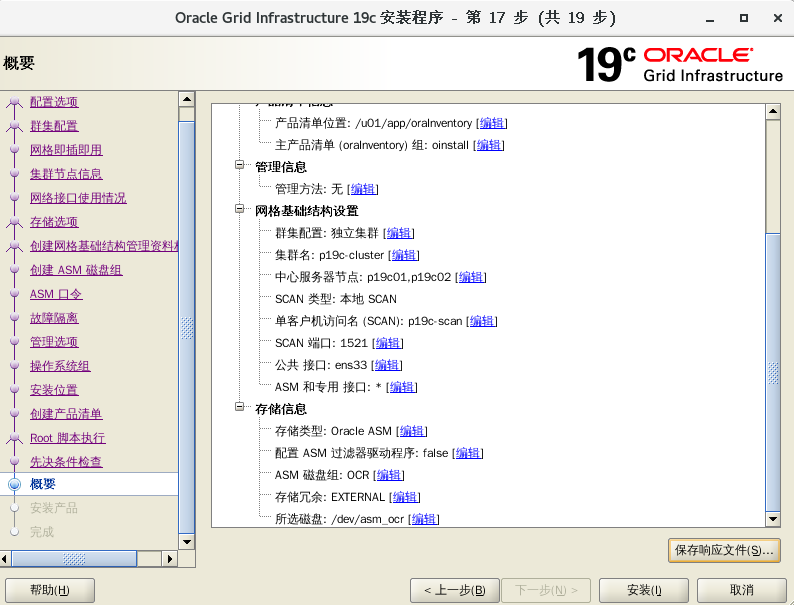Open the 安装位置 step

click(54, 390)
